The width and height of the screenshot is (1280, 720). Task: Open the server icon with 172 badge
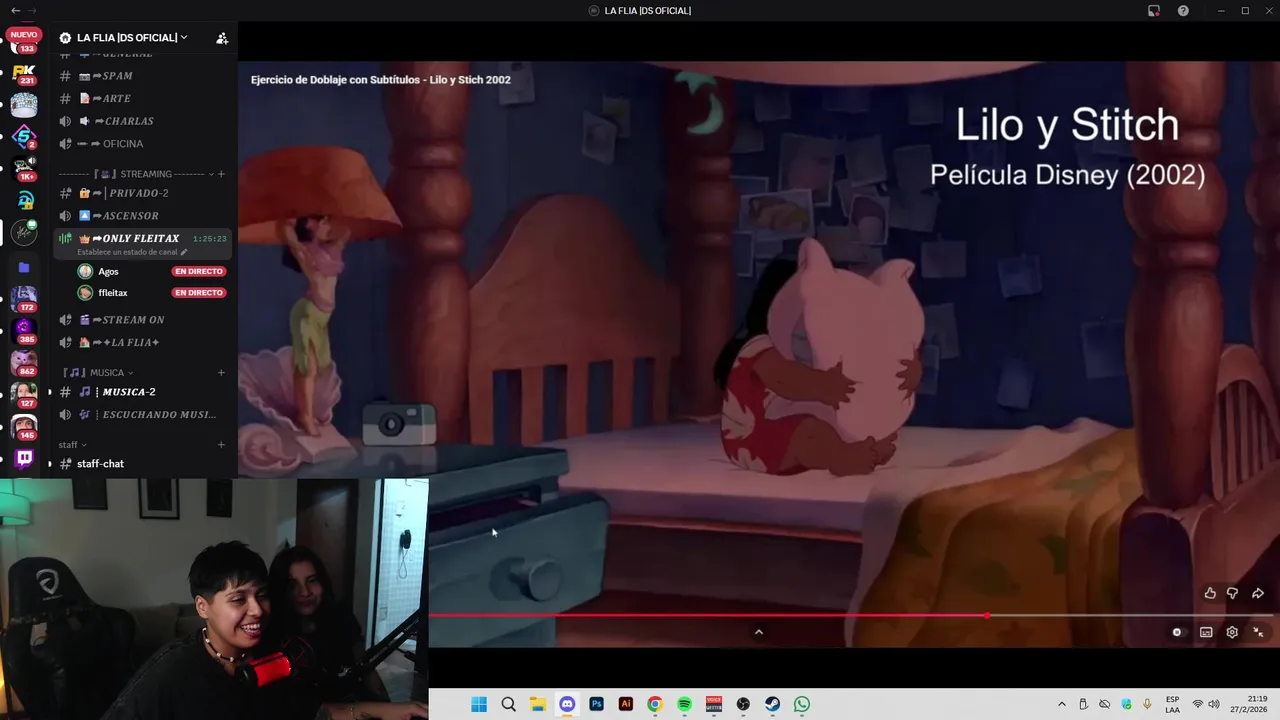(x=24, y=298)
